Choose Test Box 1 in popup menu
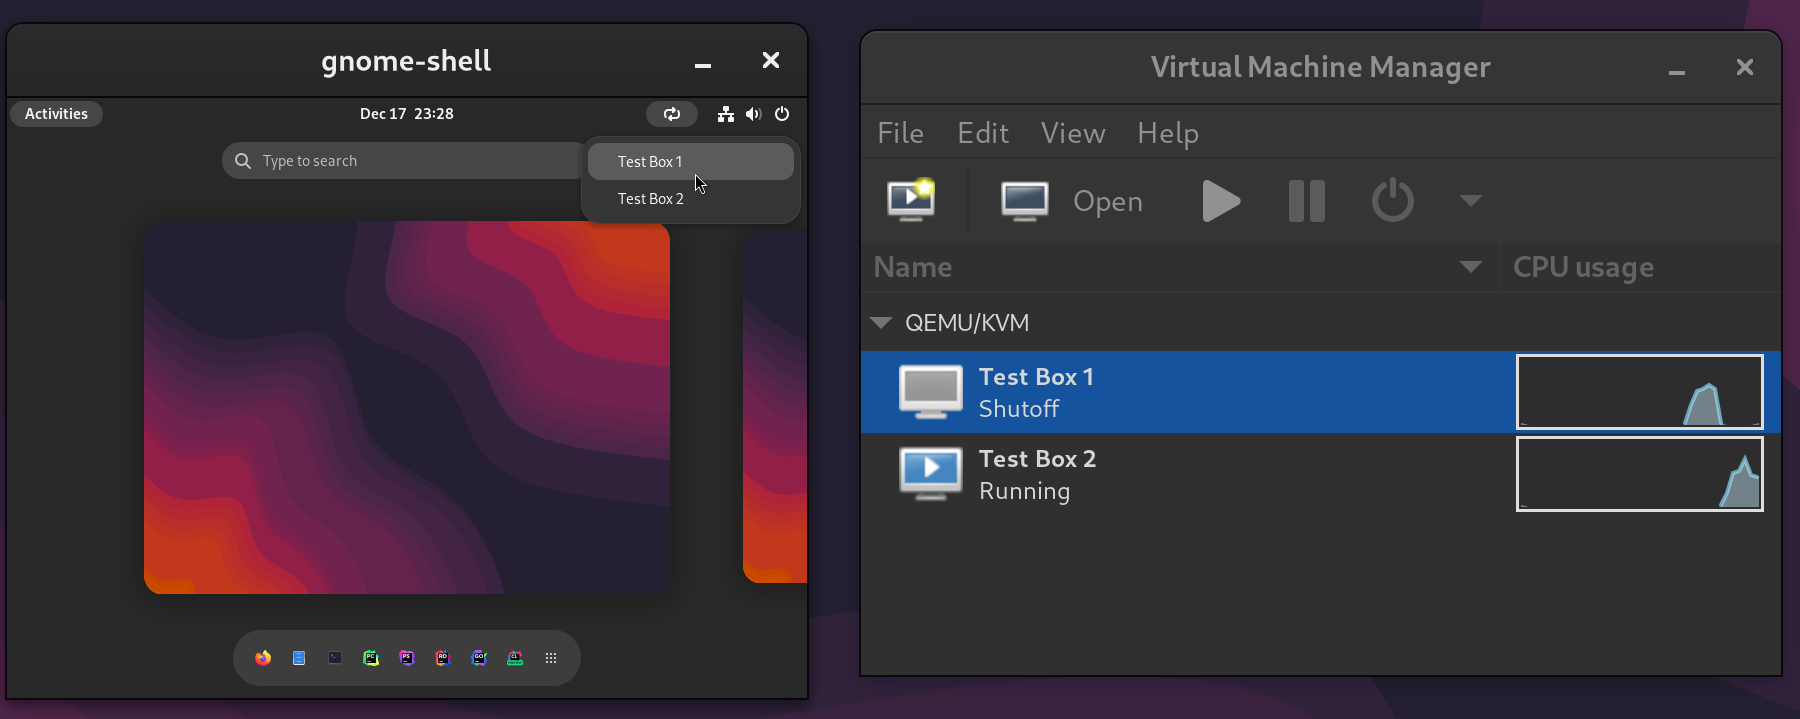The height and width of the screenshot is (719, 1800). click(x=691, y=161)
